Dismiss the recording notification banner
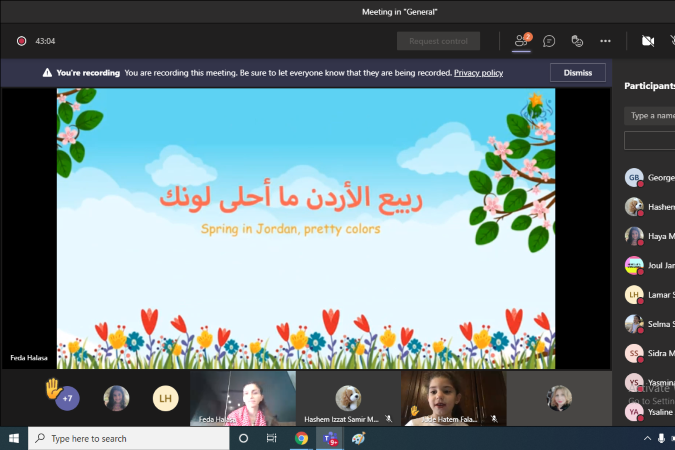 click(x=578, y=73)
